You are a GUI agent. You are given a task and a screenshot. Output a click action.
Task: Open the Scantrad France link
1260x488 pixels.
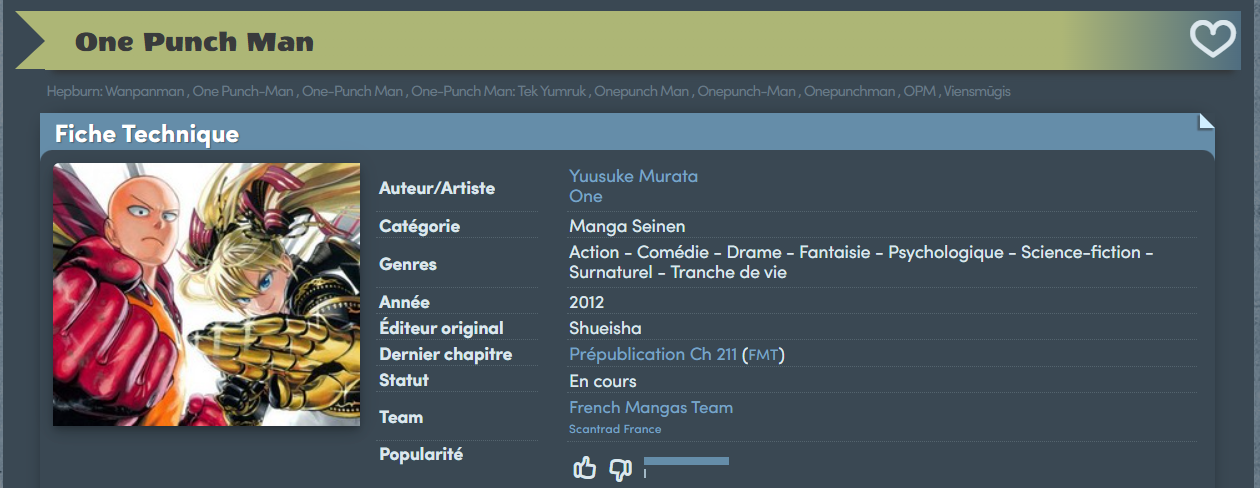pyautogui.click(x=615, y=429)
